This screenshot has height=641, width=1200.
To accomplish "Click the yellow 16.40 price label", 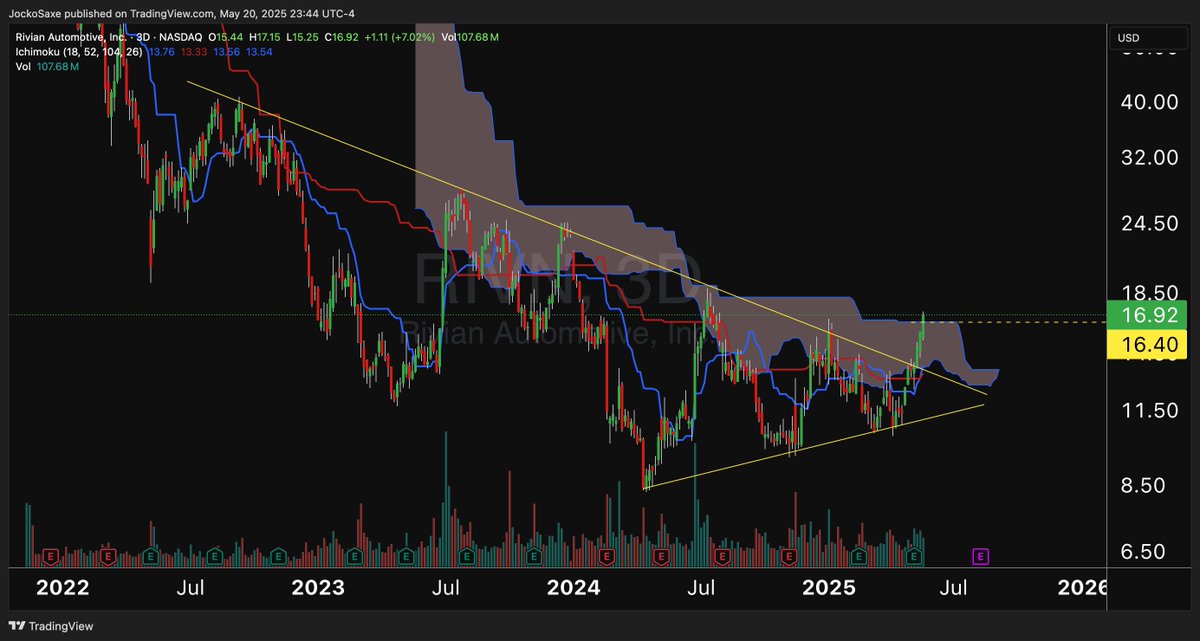I will click(1147, 346).
